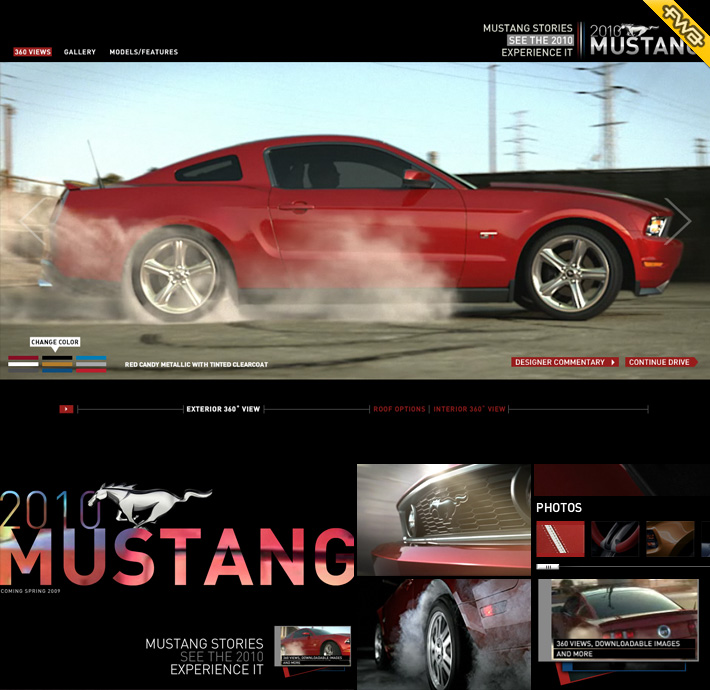Select See the 2010 in the lower panel
This screenshot has height=690, width=710.
222,656
